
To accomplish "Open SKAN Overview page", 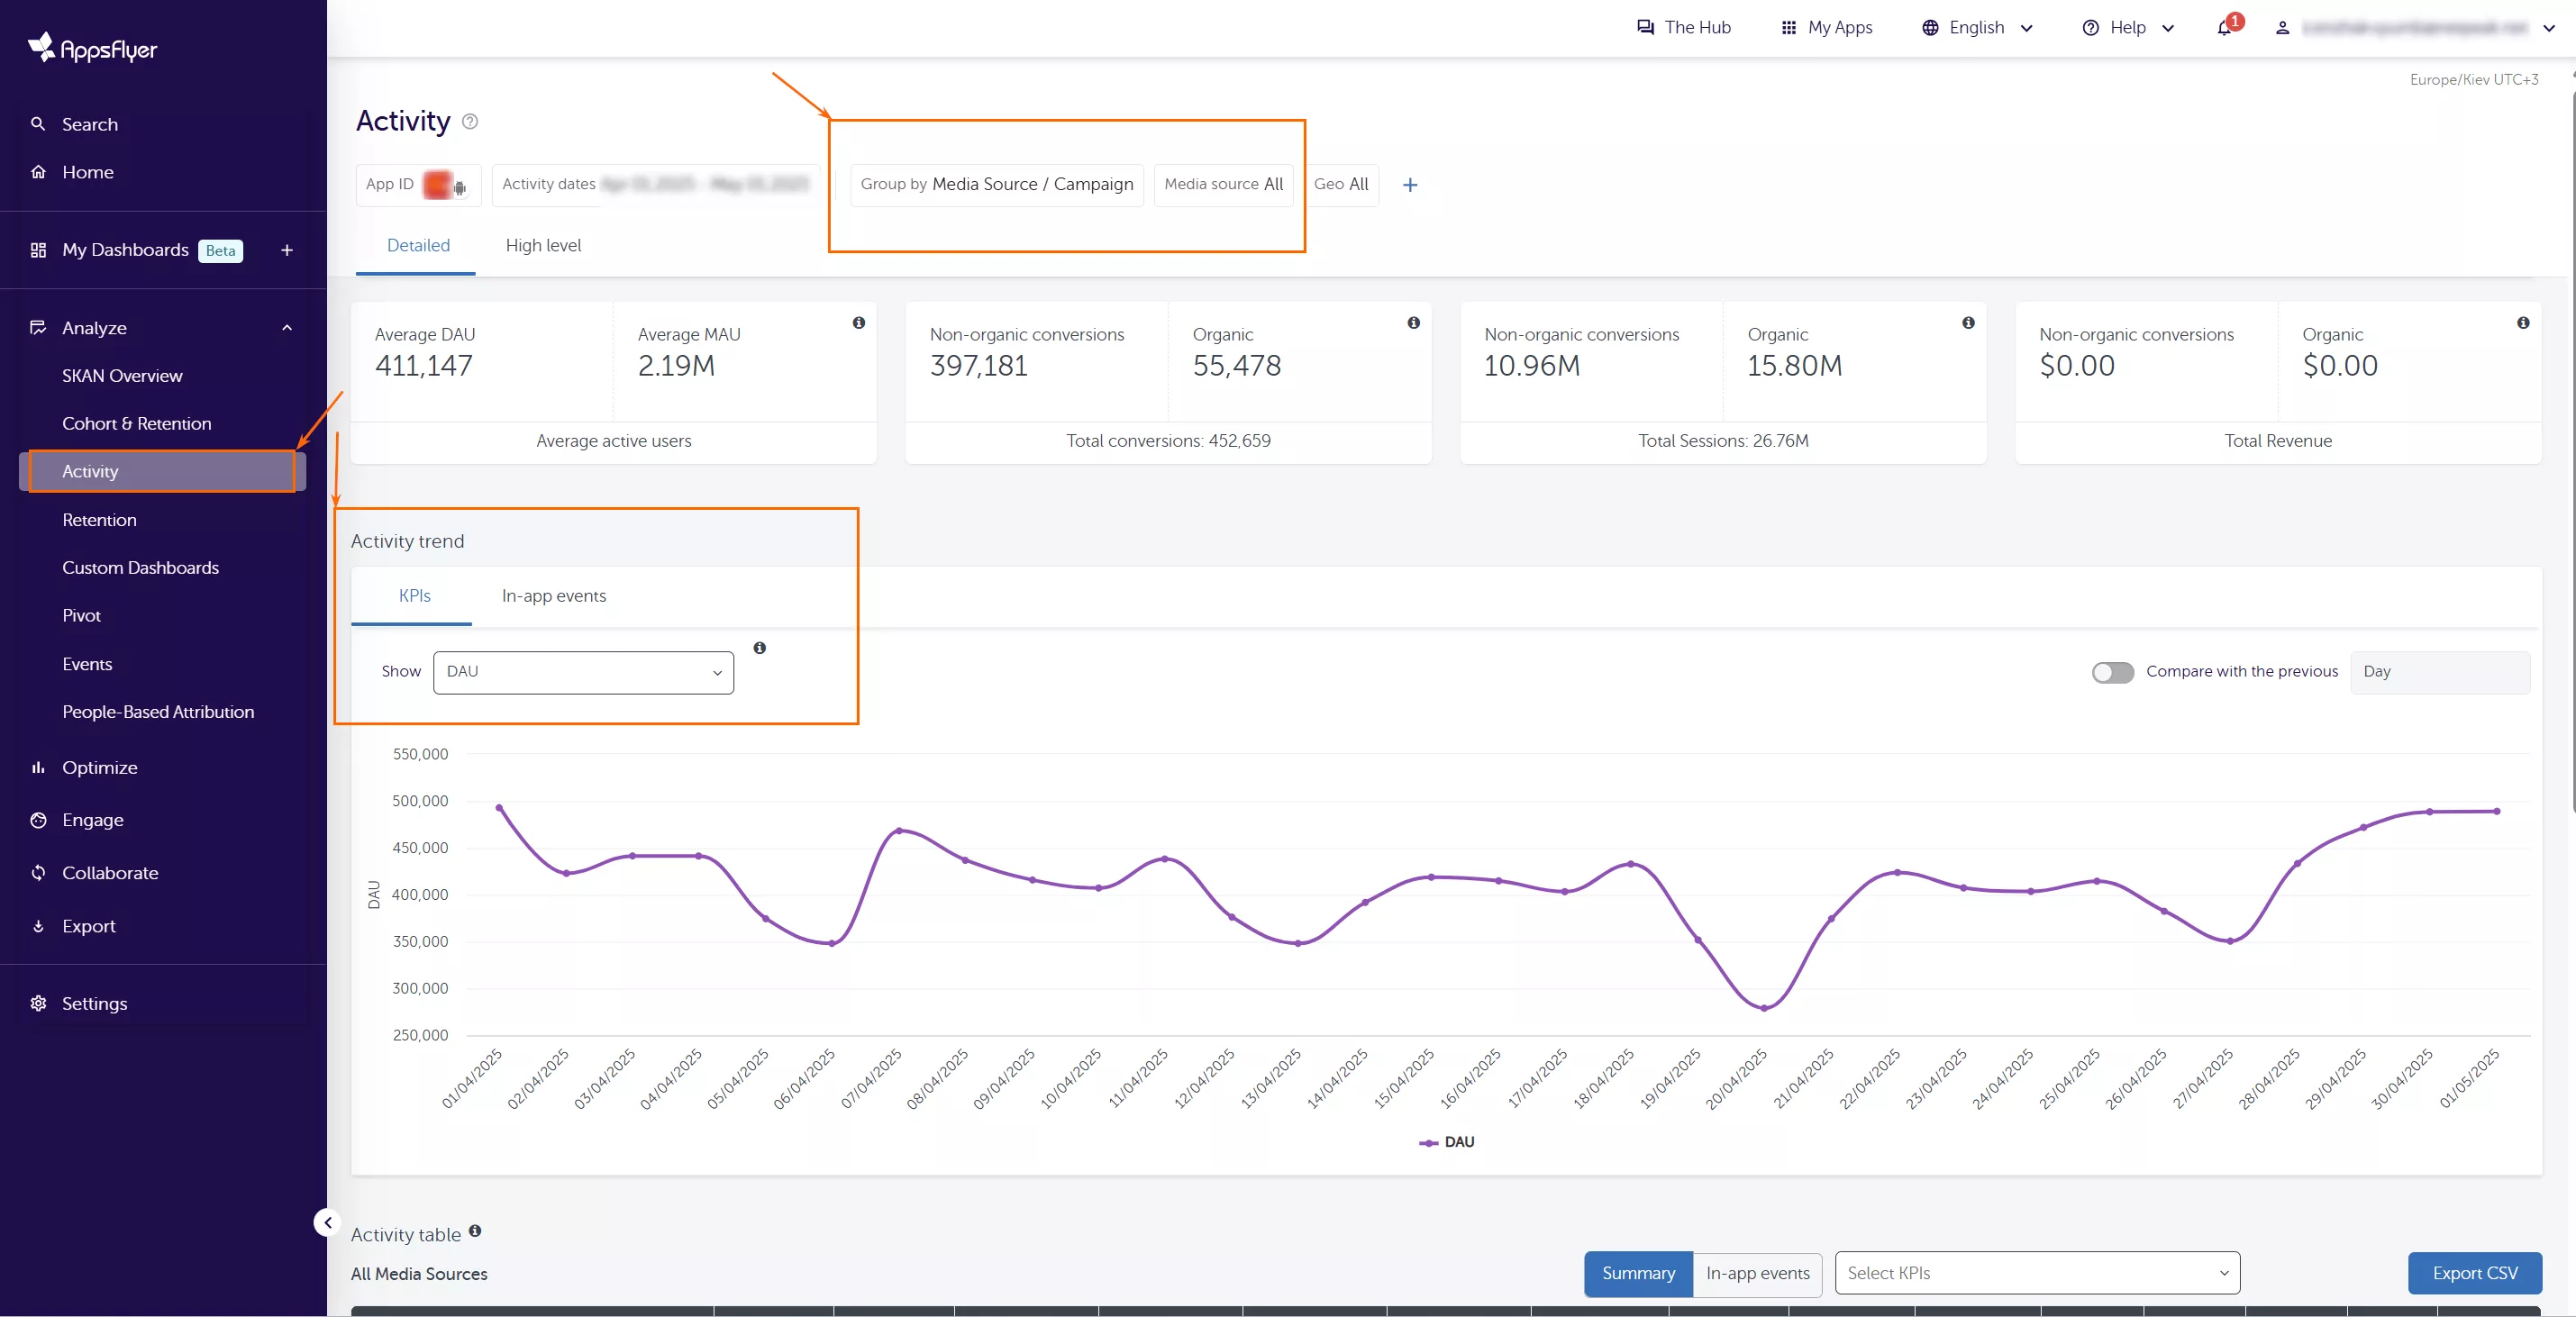I will point(122,376).
